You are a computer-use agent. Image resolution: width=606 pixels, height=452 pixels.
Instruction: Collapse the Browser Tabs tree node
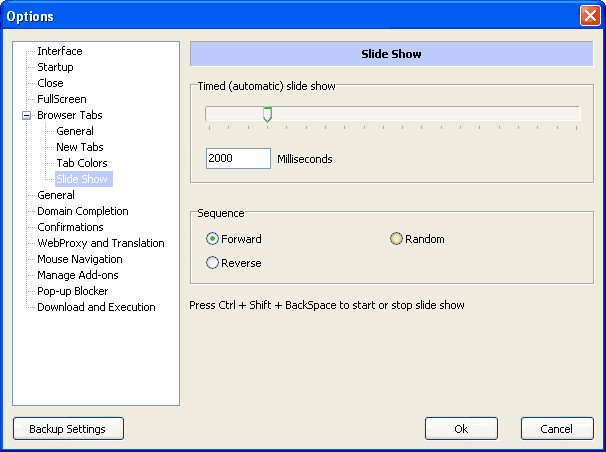(x=26, y=115)
